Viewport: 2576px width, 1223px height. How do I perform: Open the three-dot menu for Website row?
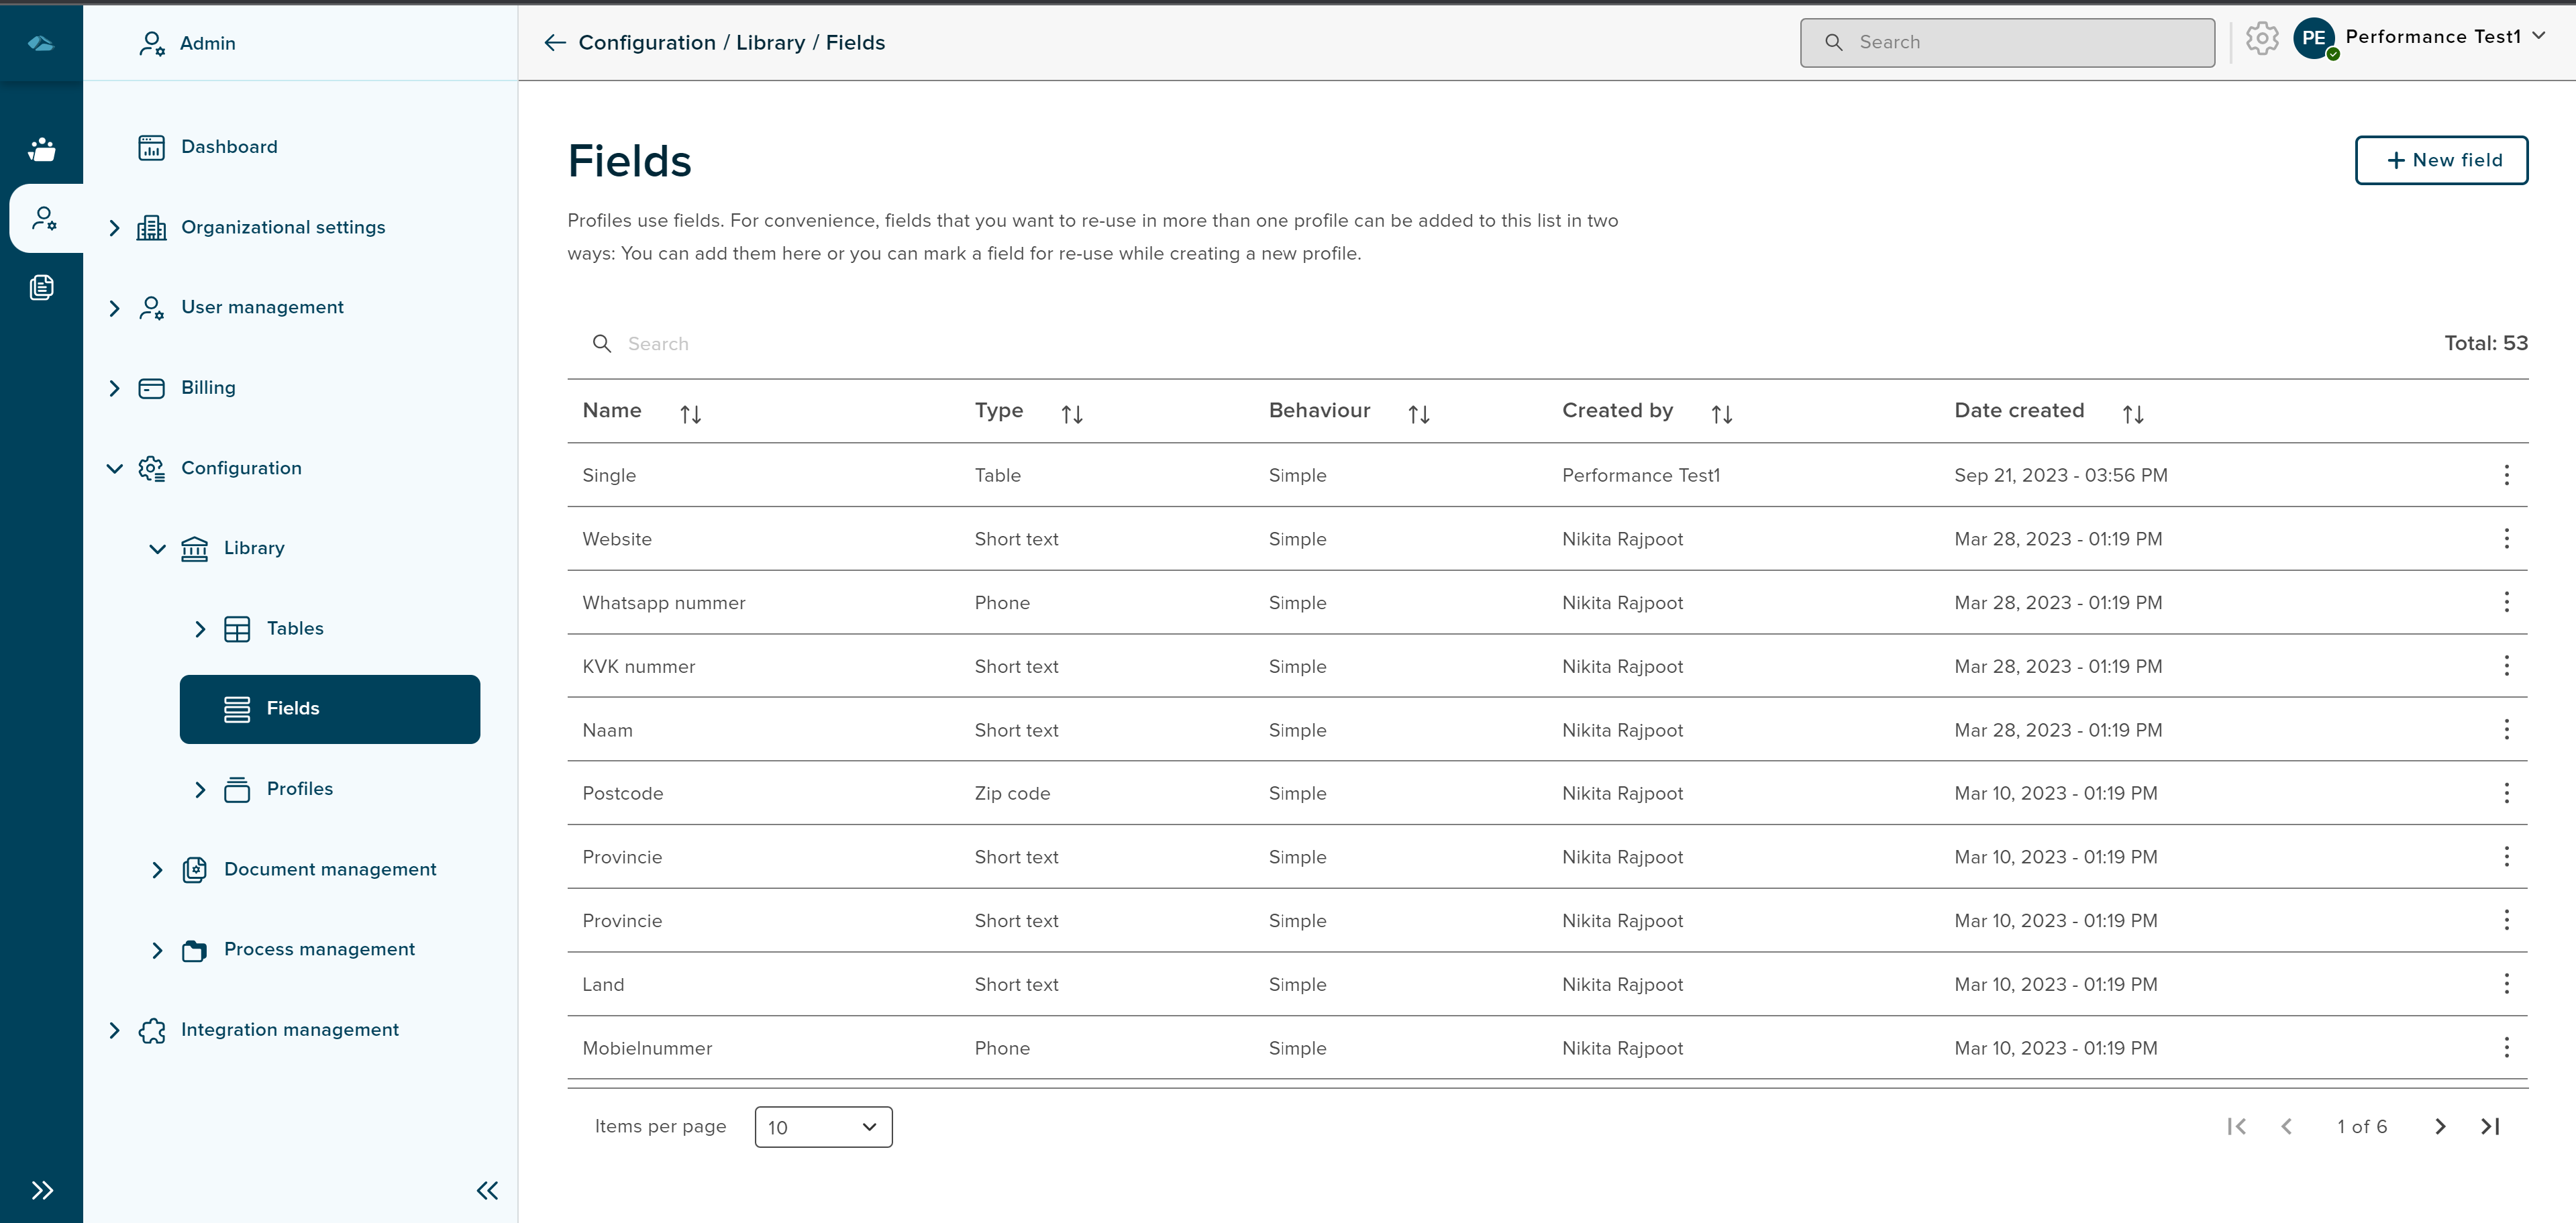(2506, 539)
